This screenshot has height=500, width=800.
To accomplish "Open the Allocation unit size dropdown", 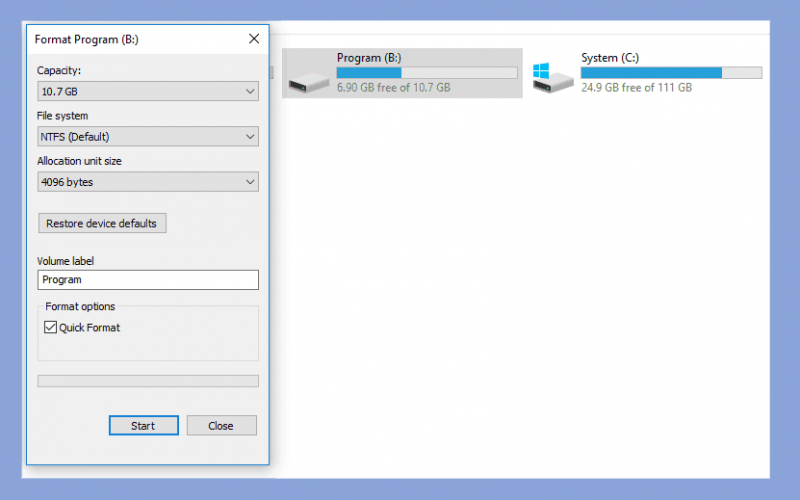I will (x=148, y=182).
